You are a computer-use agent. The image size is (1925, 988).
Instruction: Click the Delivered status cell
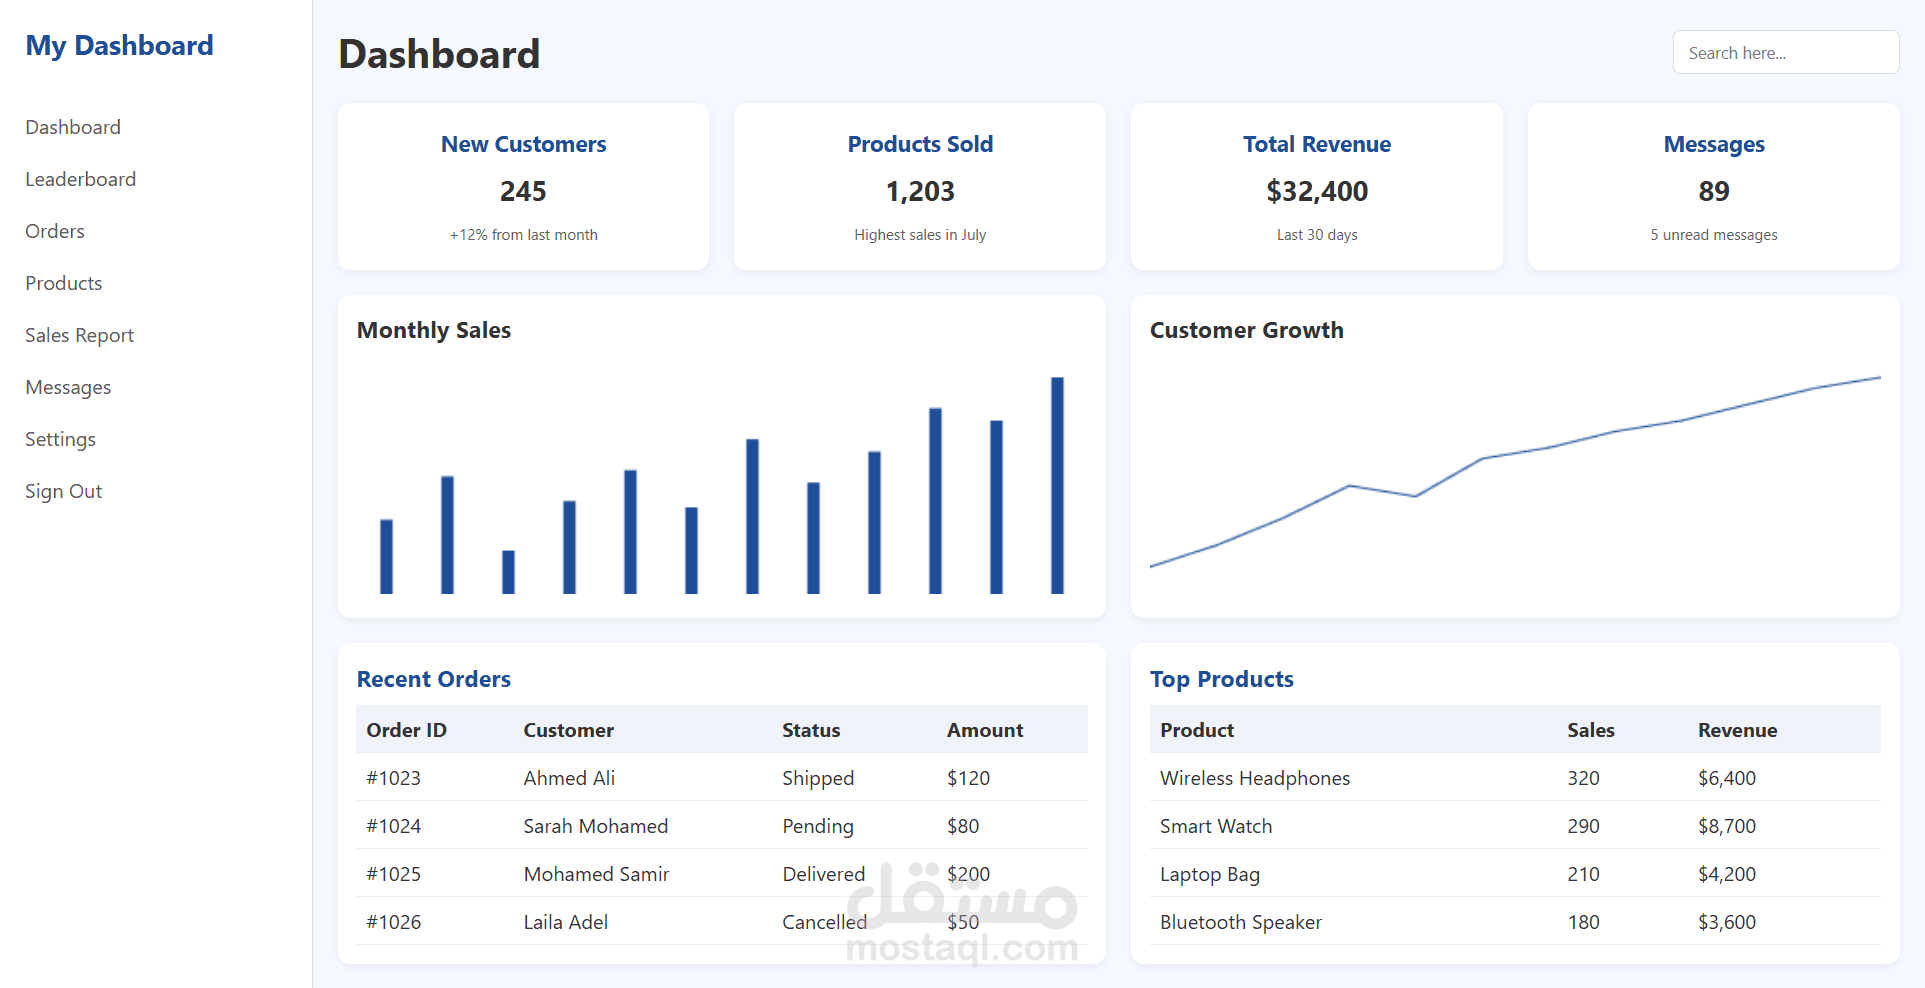pyautogui.click(x=823, y=874)
